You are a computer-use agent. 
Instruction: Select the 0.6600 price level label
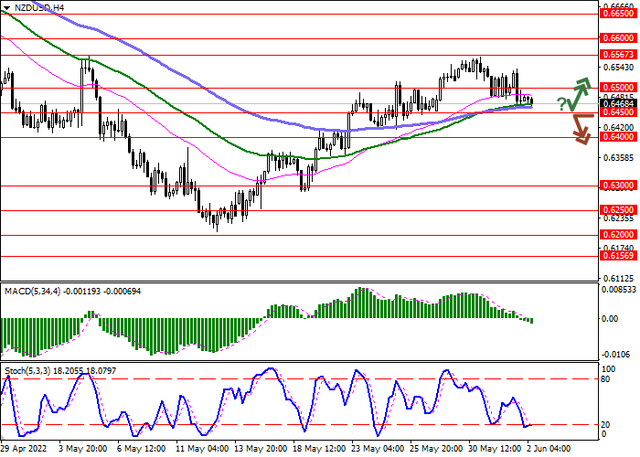[614, 37]
